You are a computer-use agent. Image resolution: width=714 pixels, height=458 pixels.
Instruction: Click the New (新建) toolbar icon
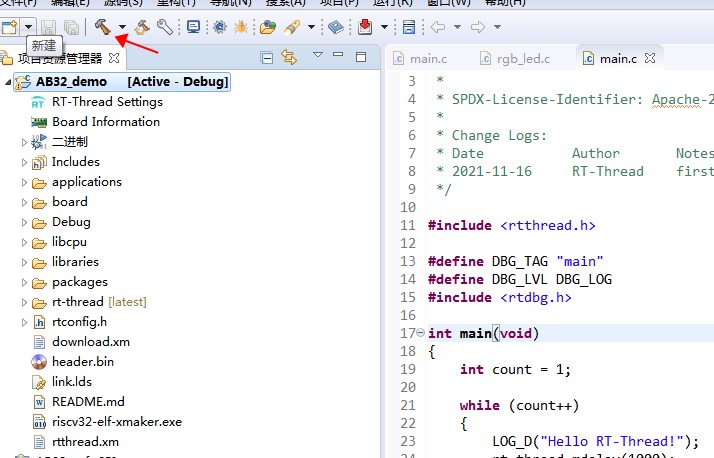click(x=9, y=27)
